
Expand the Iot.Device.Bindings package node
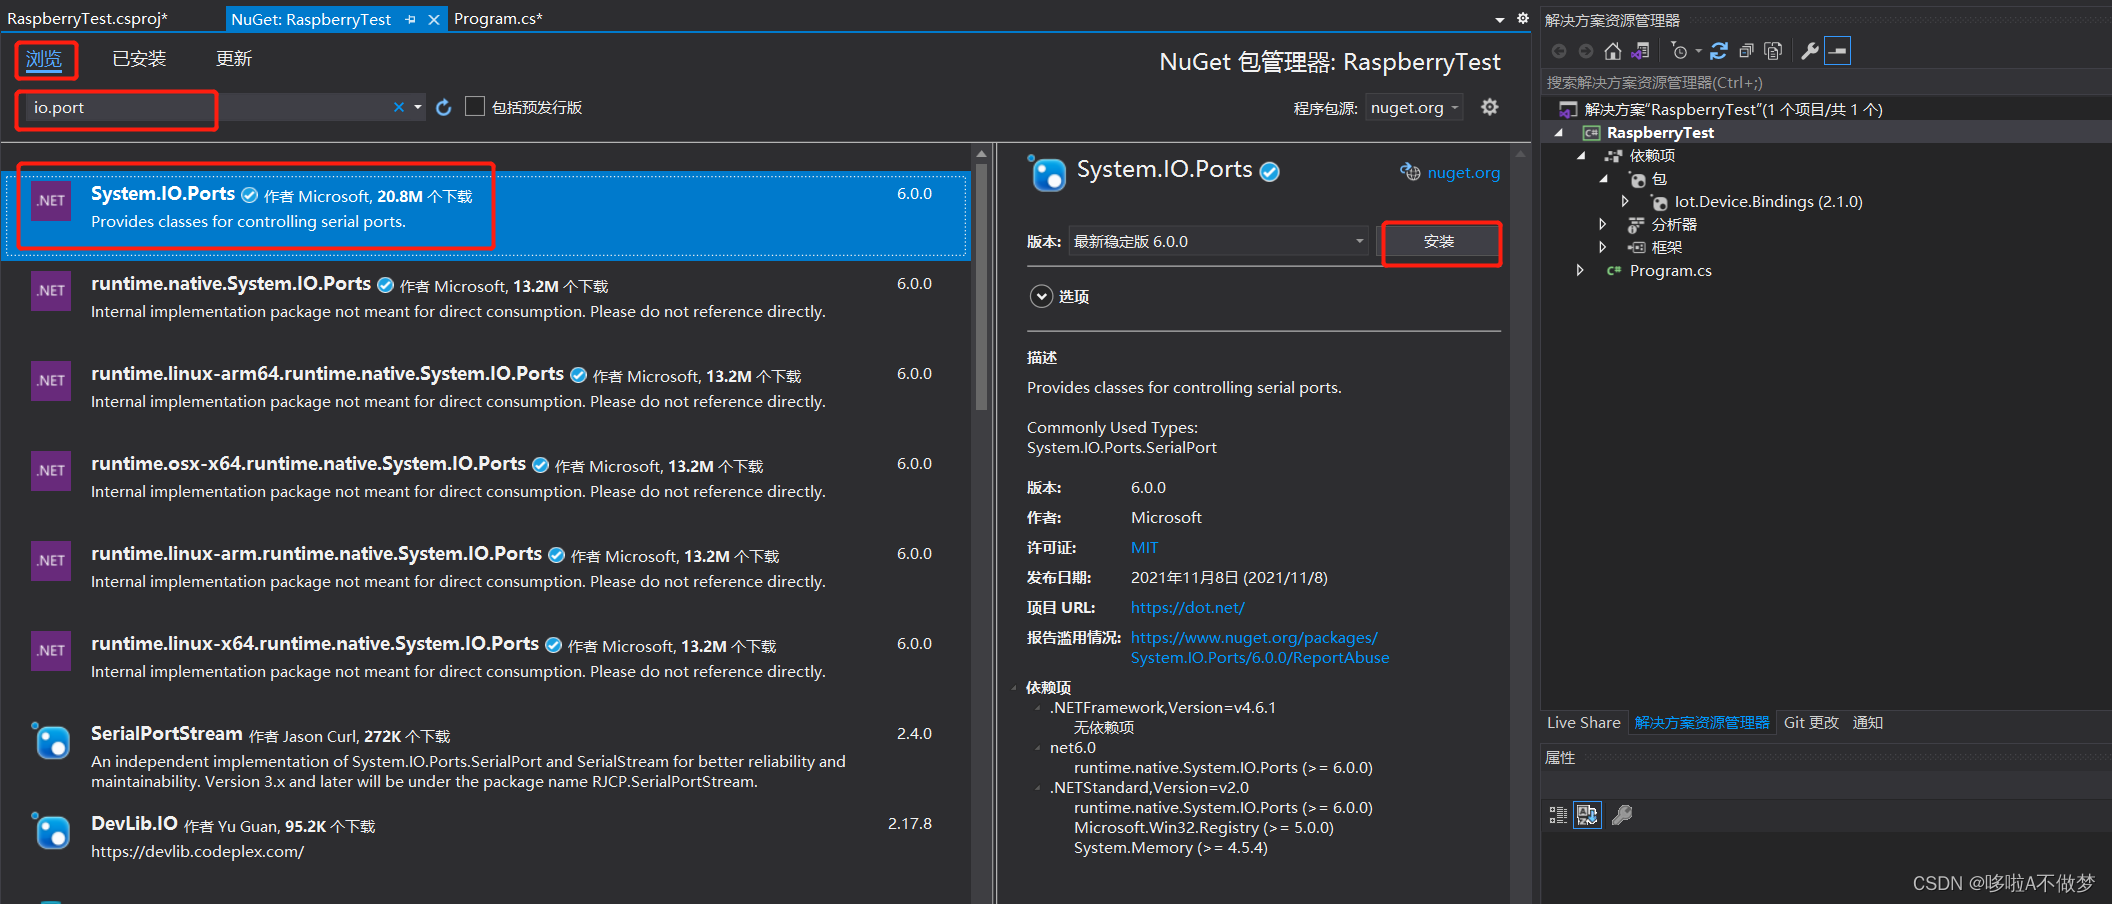tap(1625, 202)
